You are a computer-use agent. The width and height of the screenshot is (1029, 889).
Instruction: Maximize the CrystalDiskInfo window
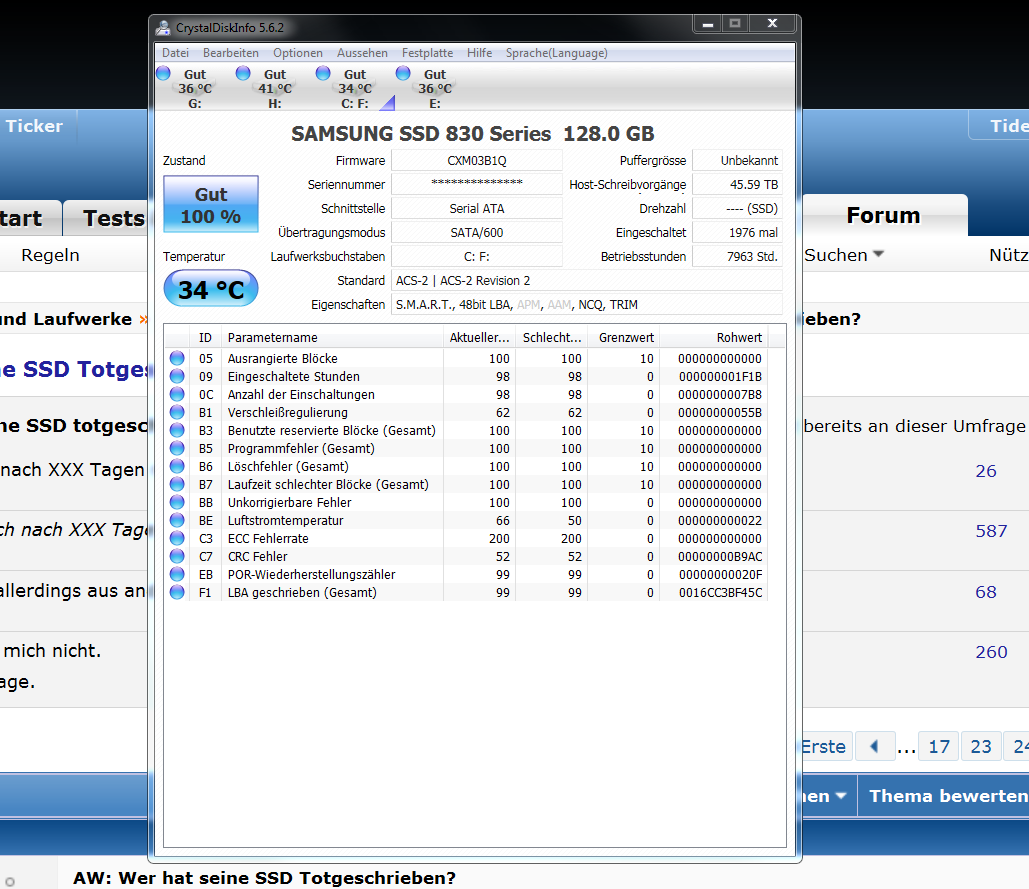pyautogui.click(x=735, y=24)
